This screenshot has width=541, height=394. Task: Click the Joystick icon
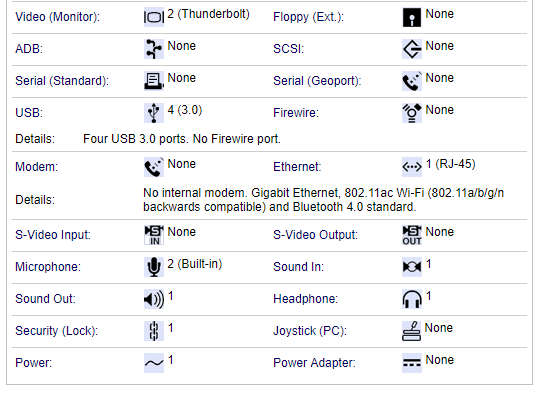coord(412,331)
